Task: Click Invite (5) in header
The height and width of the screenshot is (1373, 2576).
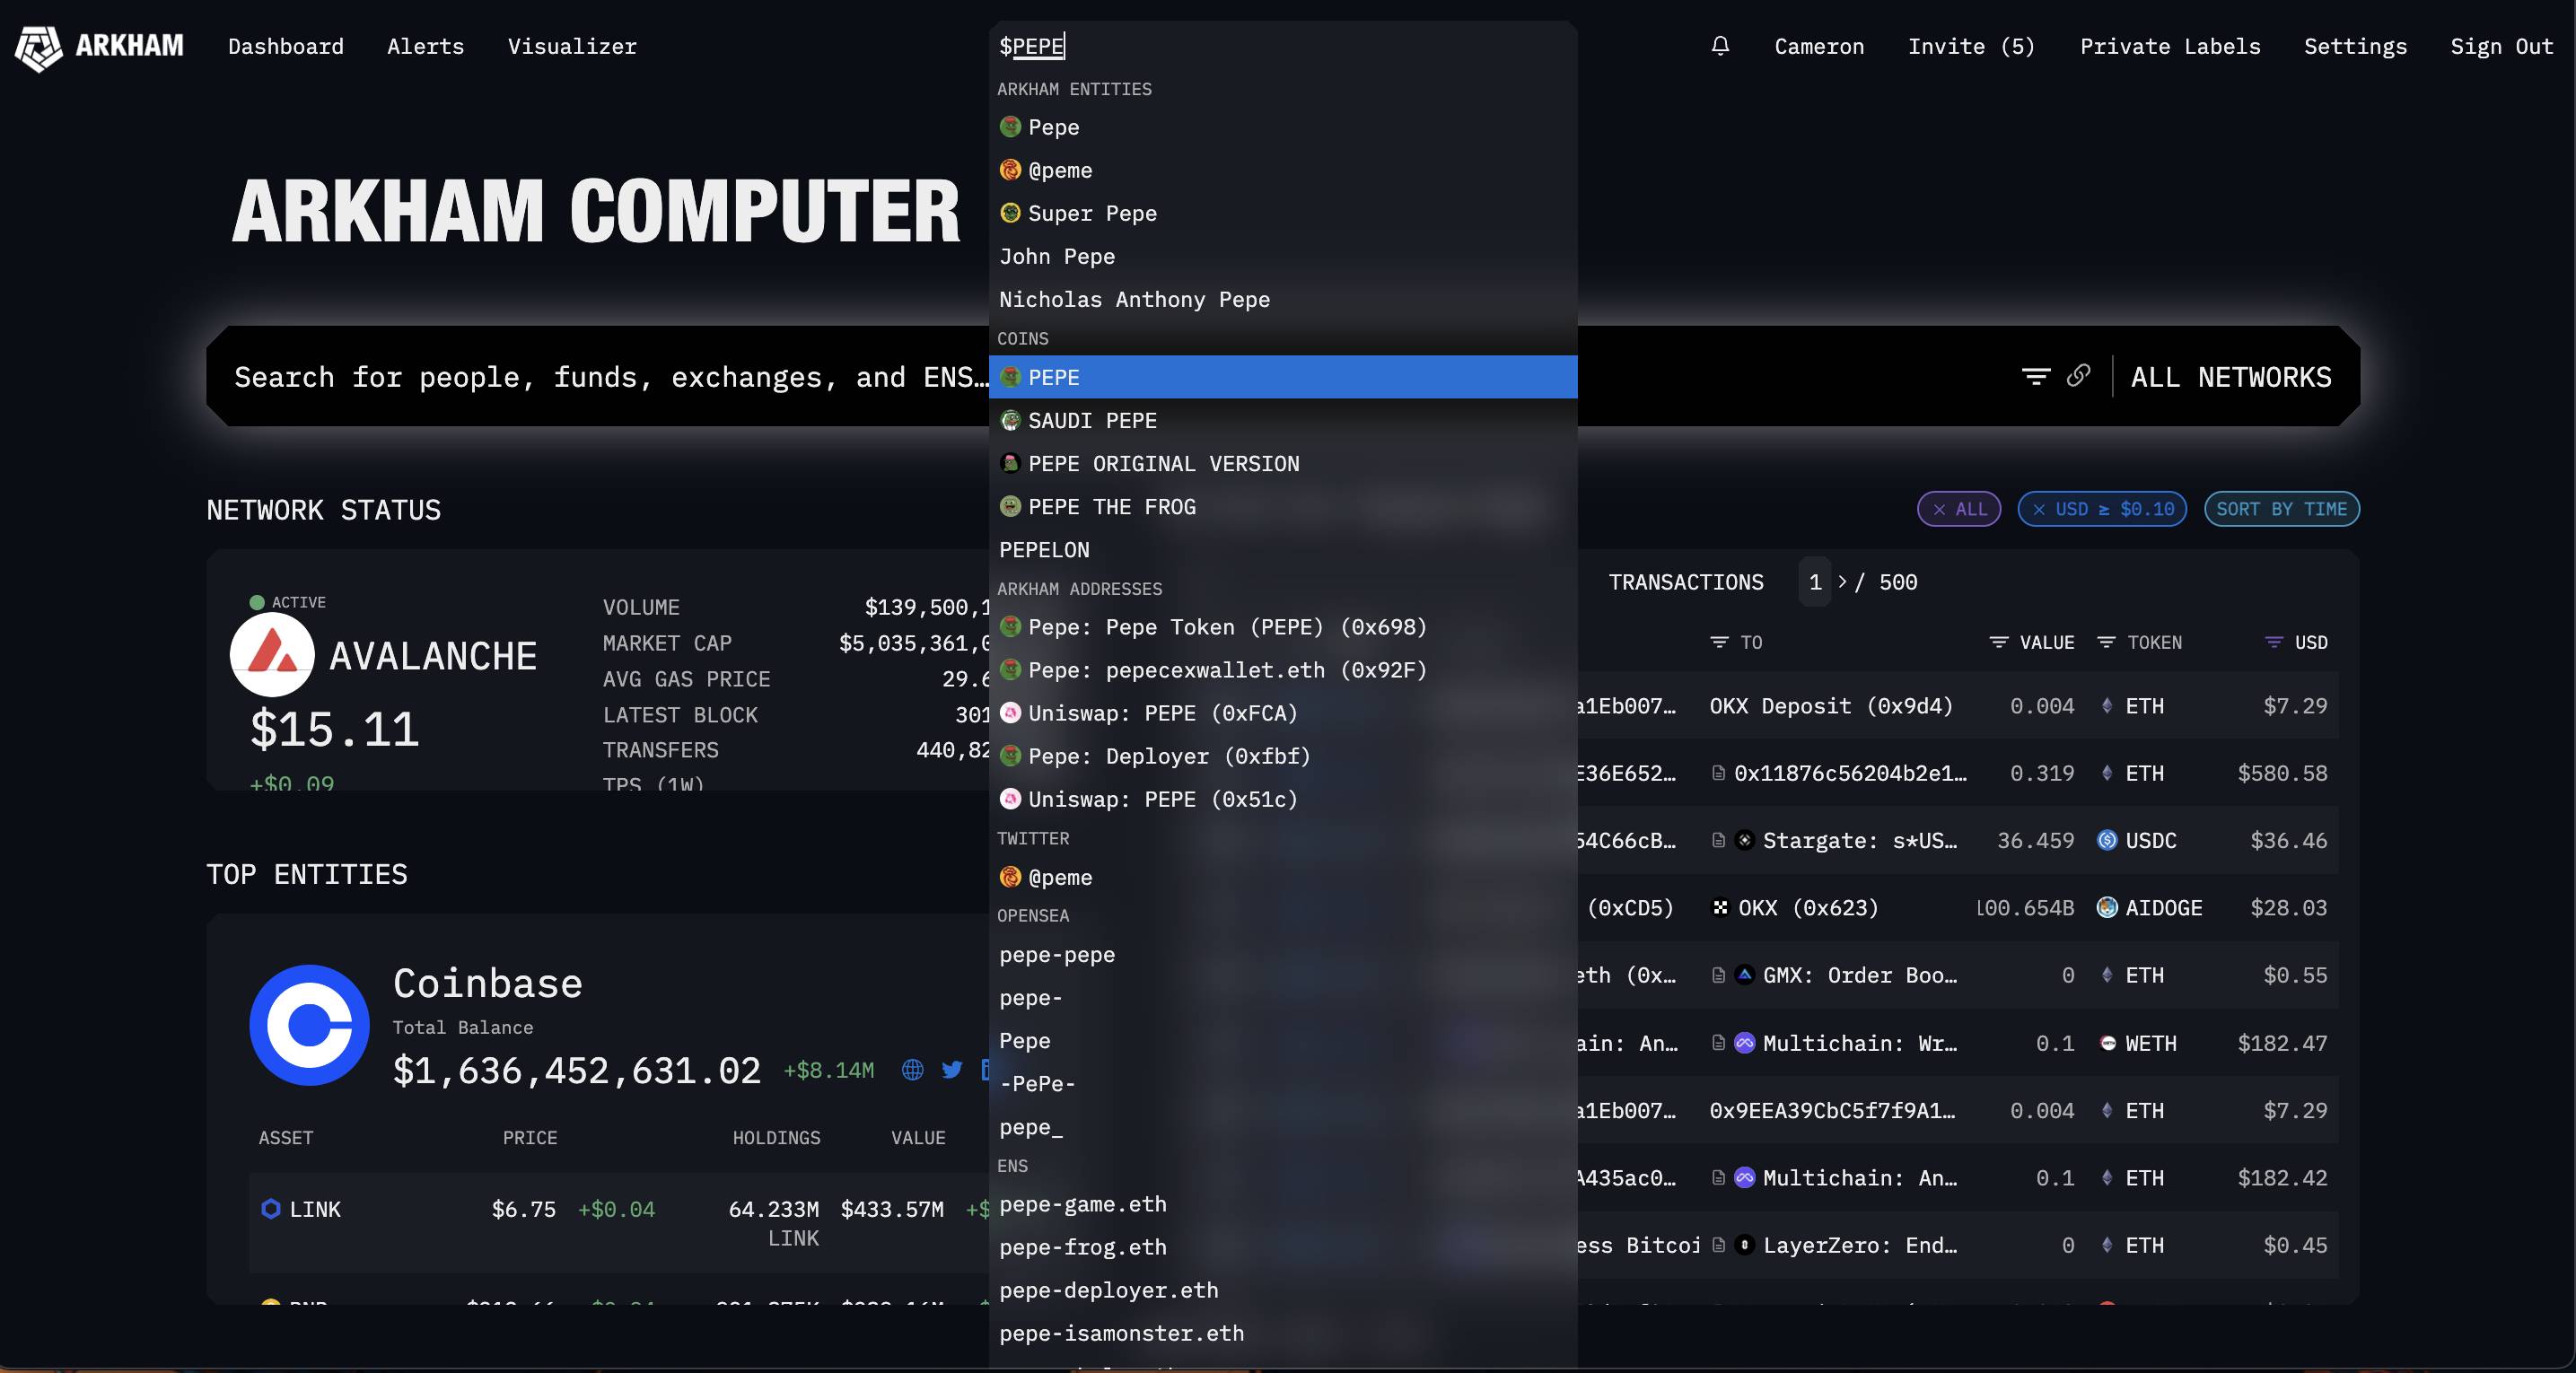Action: 1971,46
